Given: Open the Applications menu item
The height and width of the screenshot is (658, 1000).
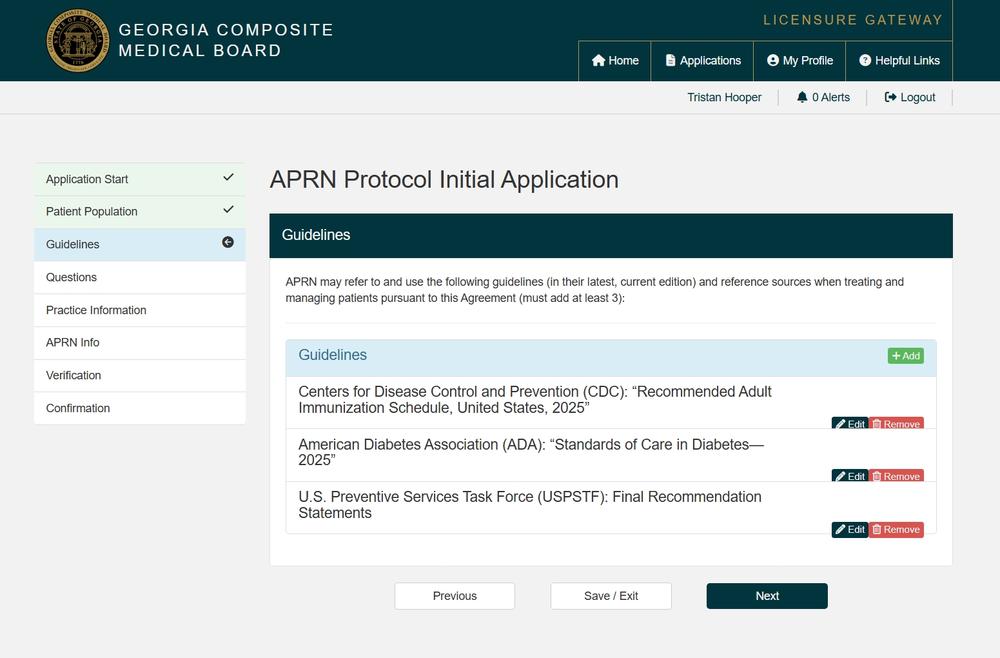Looking at the screenshot, I should 703,61.
